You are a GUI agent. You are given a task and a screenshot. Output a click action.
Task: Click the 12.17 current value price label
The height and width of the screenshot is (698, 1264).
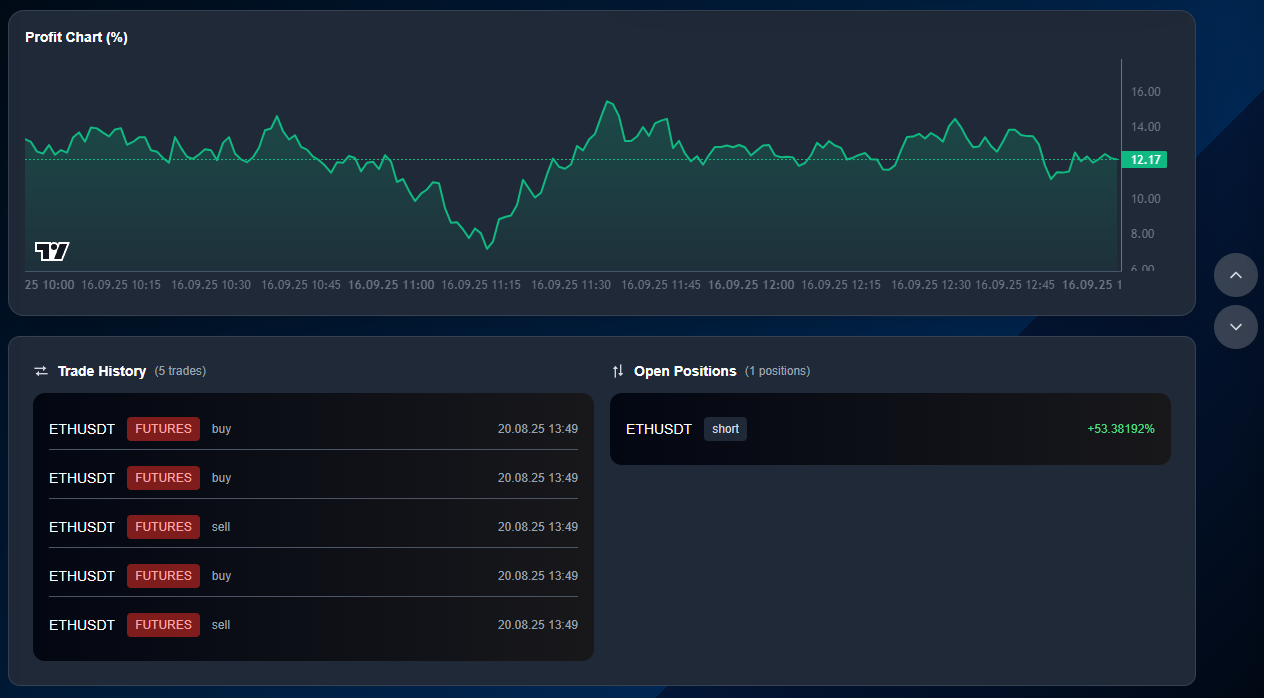tap(1145, 160)
